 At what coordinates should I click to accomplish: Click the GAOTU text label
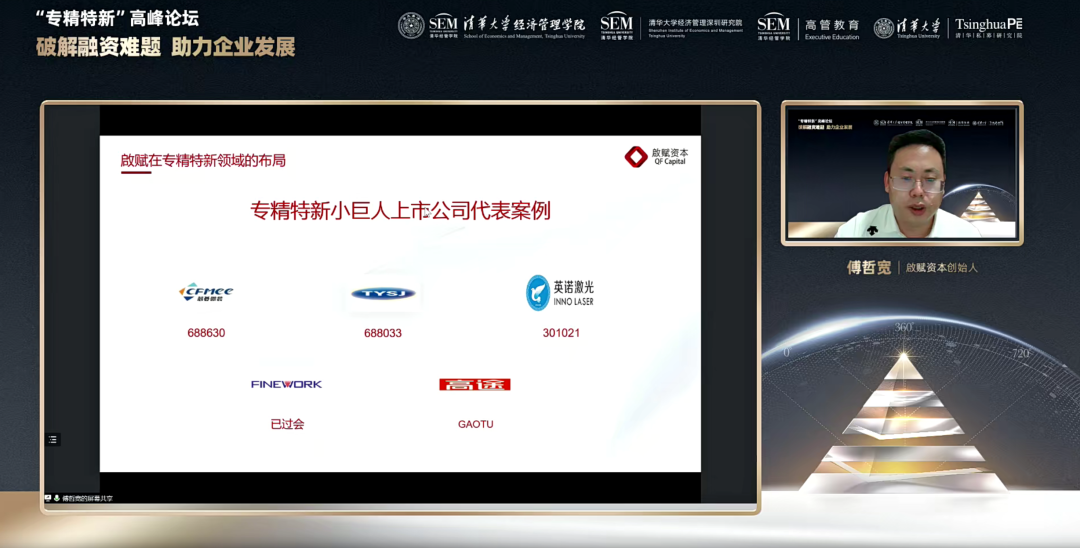pyautogui.click(x=475, y=424)
